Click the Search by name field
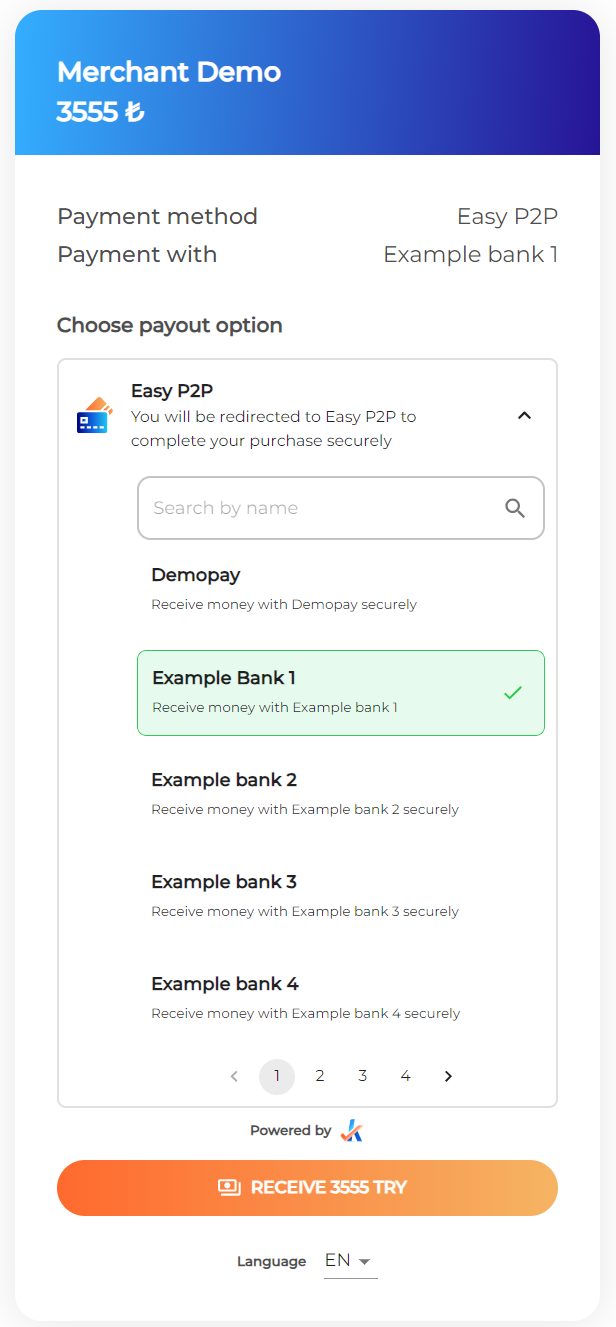 tap(320, 508)
